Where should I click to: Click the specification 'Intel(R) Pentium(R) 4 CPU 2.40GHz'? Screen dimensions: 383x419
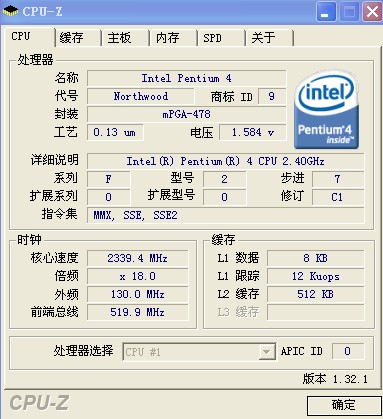(225, 161)
